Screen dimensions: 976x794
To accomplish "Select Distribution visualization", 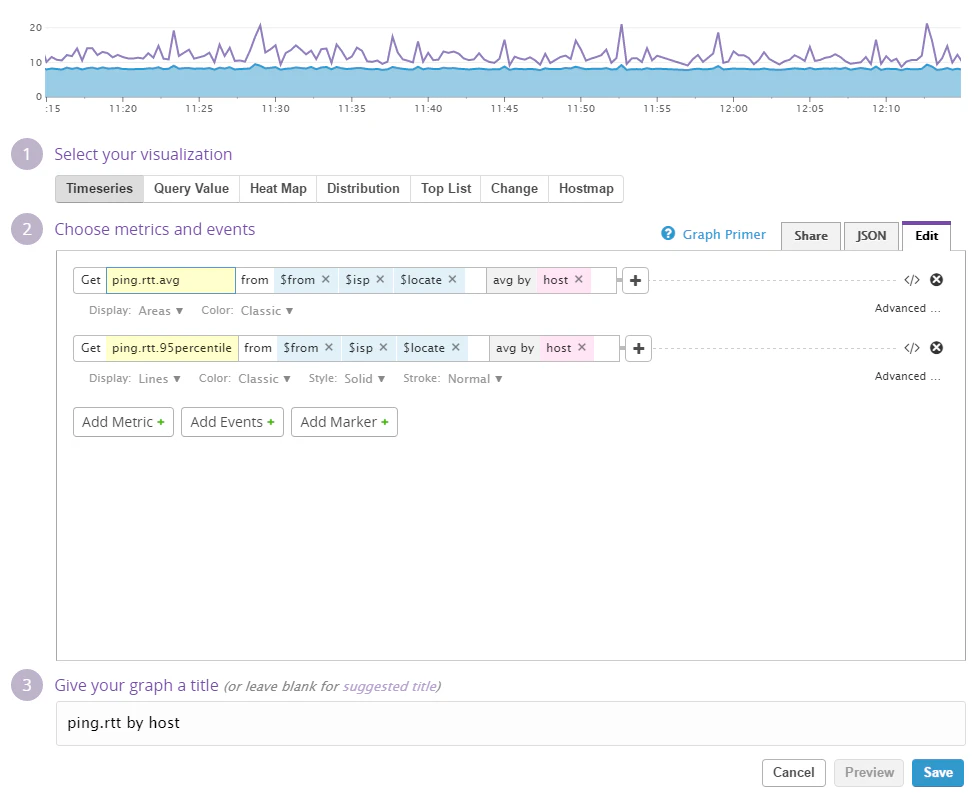I will click(364, 189).
